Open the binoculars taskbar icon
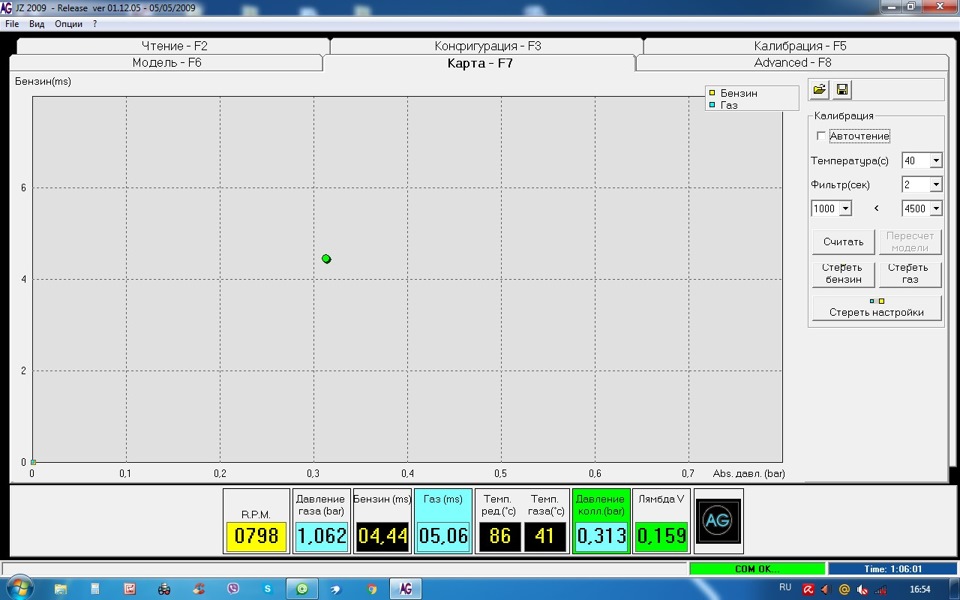Screen dimensions: 960x600 164,590
